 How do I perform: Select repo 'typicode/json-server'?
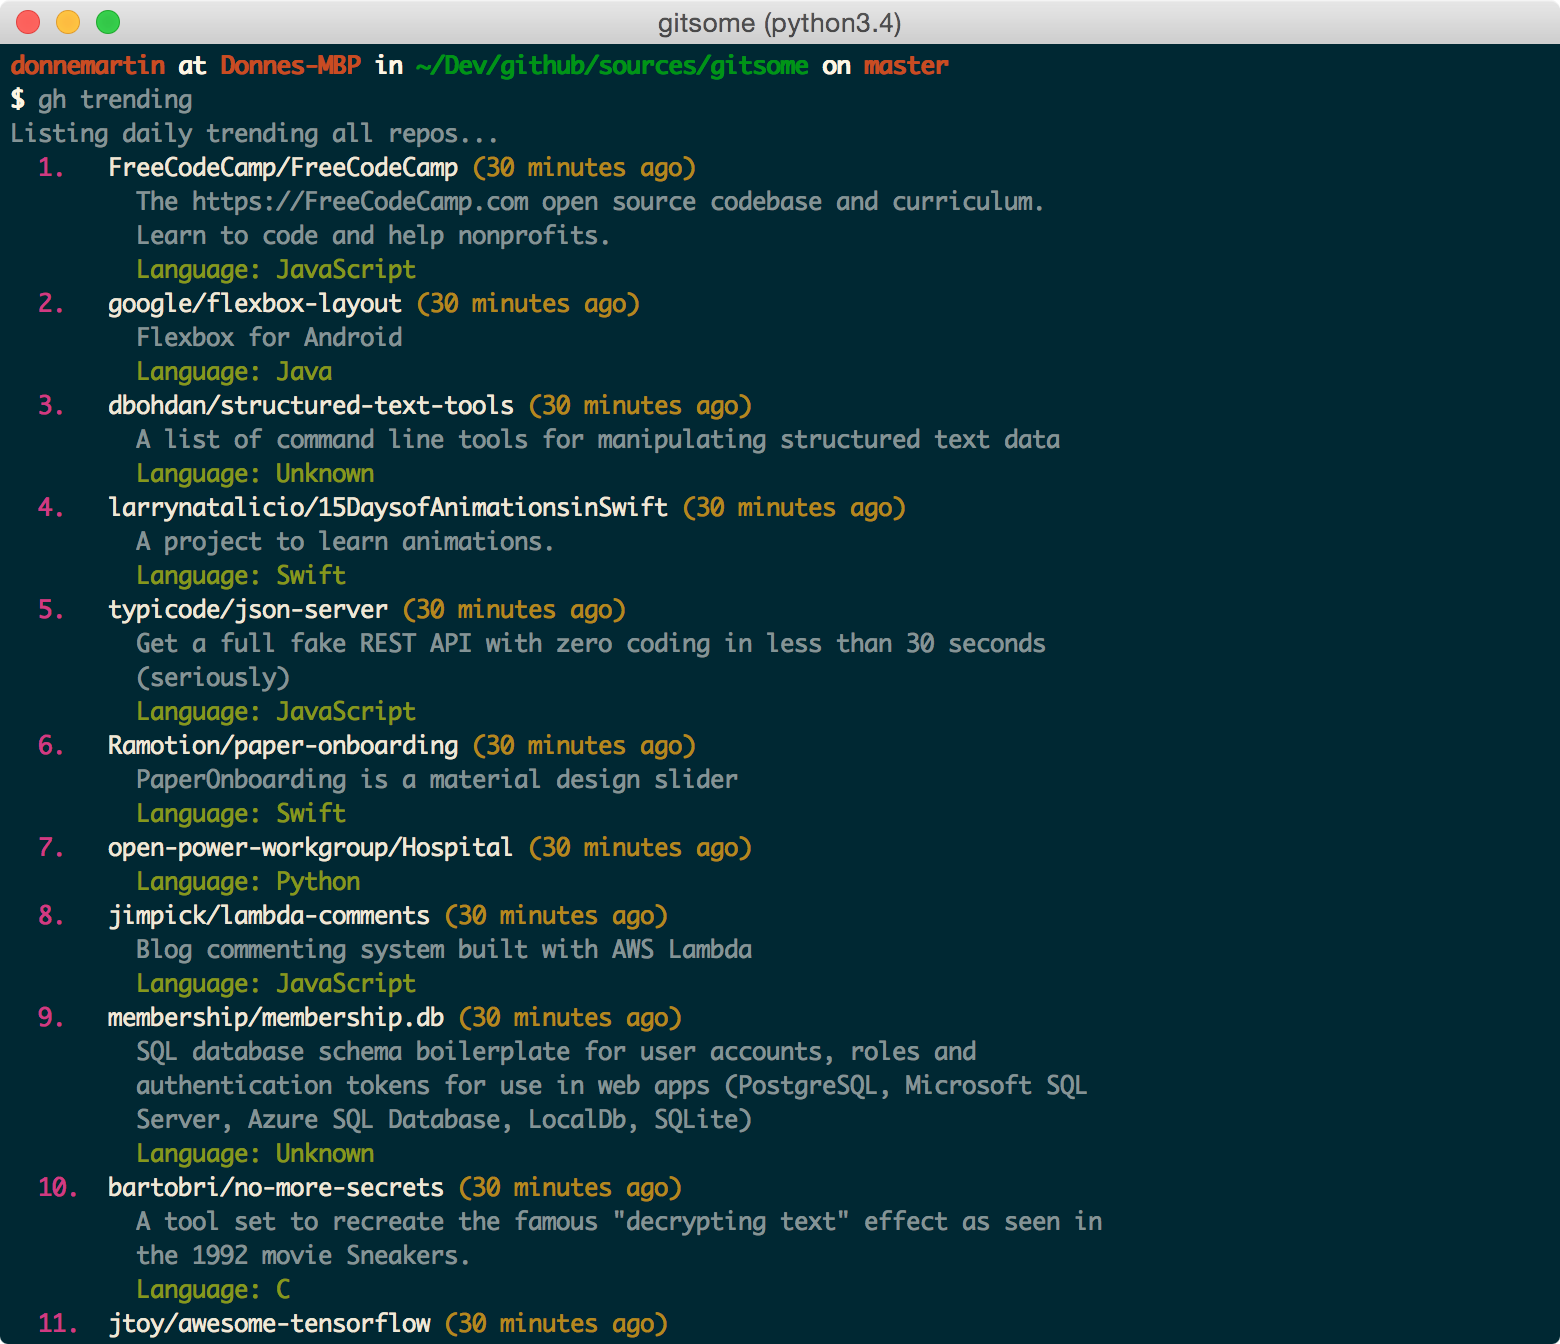[x=248, y=610]
